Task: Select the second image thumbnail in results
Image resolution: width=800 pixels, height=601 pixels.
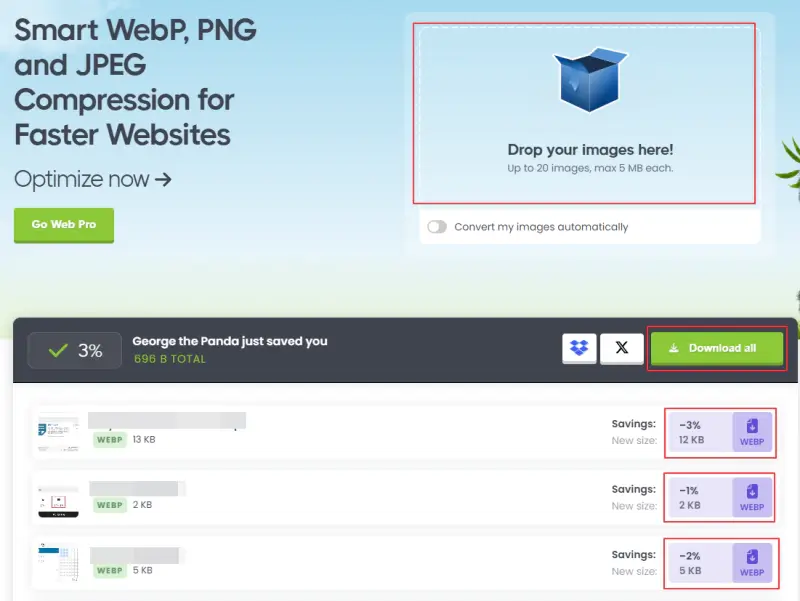Action: (x=58, y=498)
